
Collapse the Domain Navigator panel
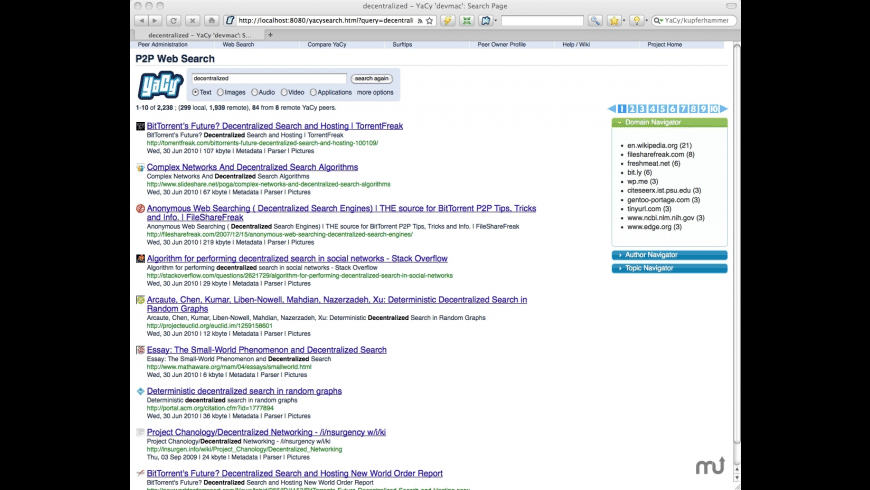669,122
